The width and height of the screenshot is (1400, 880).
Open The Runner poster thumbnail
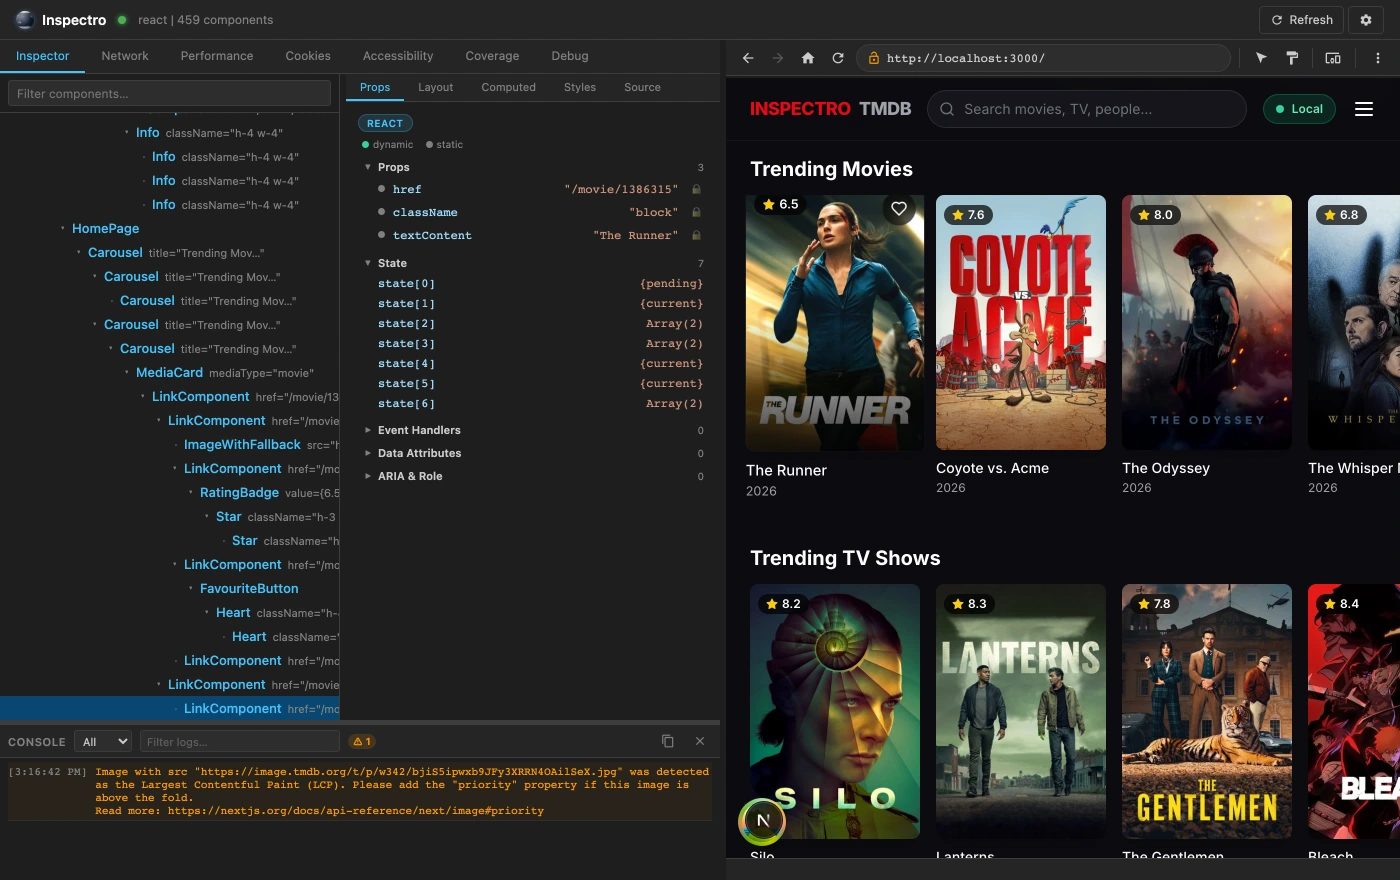[835, 323]
